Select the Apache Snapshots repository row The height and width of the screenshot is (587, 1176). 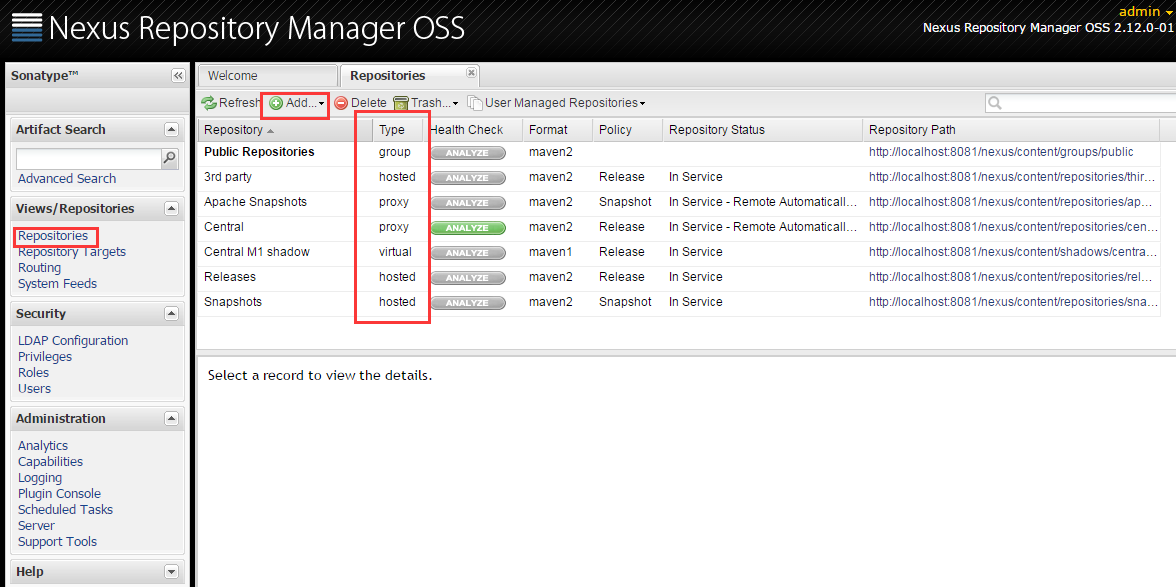256,202
